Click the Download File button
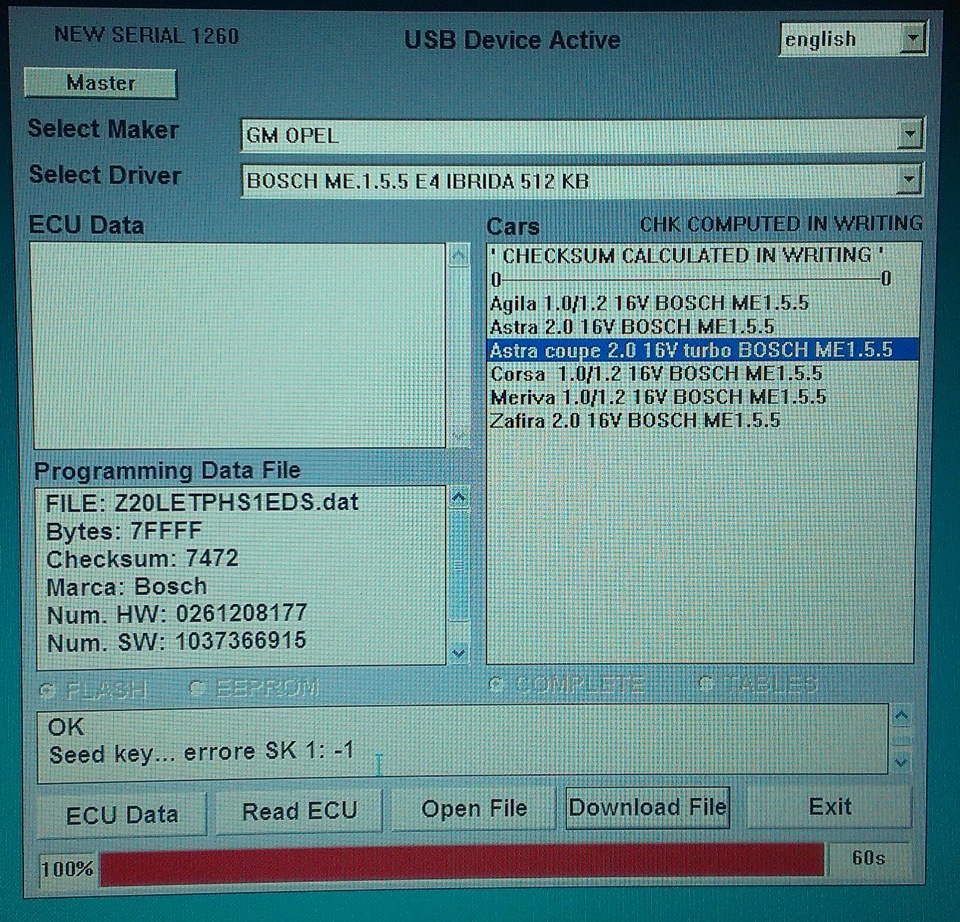The image size is (960, 922). click(x=647, y=808)
